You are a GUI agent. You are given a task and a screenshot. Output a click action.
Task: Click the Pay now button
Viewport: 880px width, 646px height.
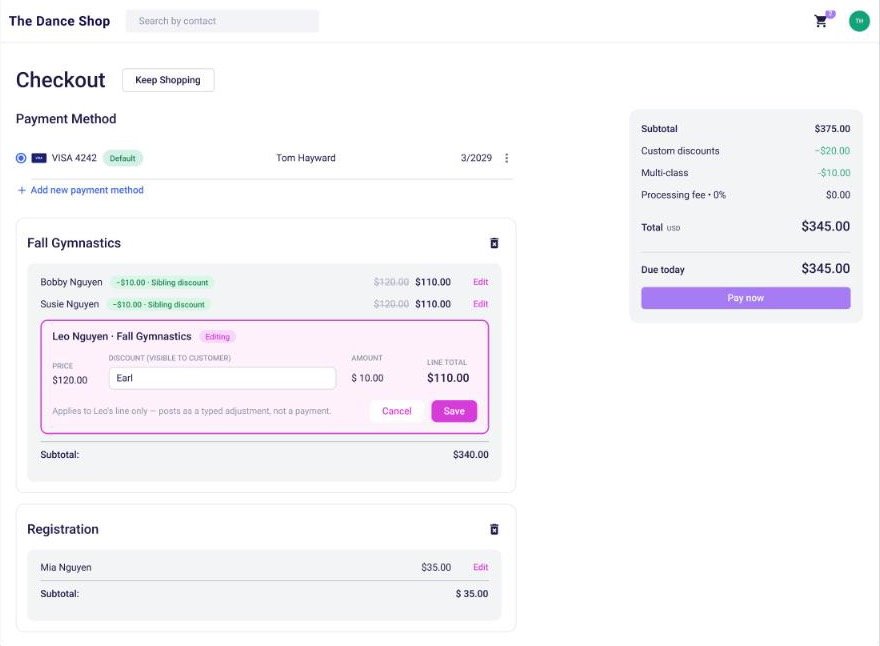745,298
